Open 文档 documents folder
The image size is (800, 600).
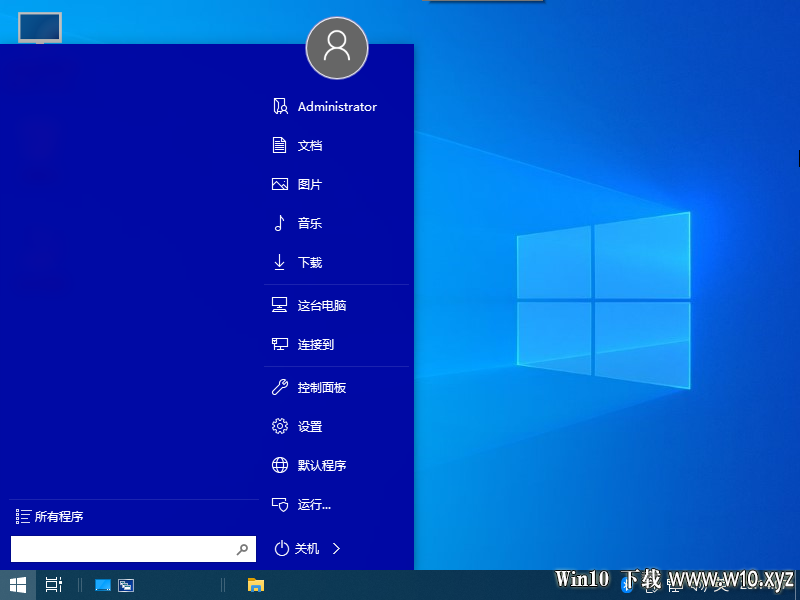pyautogui.click(x=337, y=145)
